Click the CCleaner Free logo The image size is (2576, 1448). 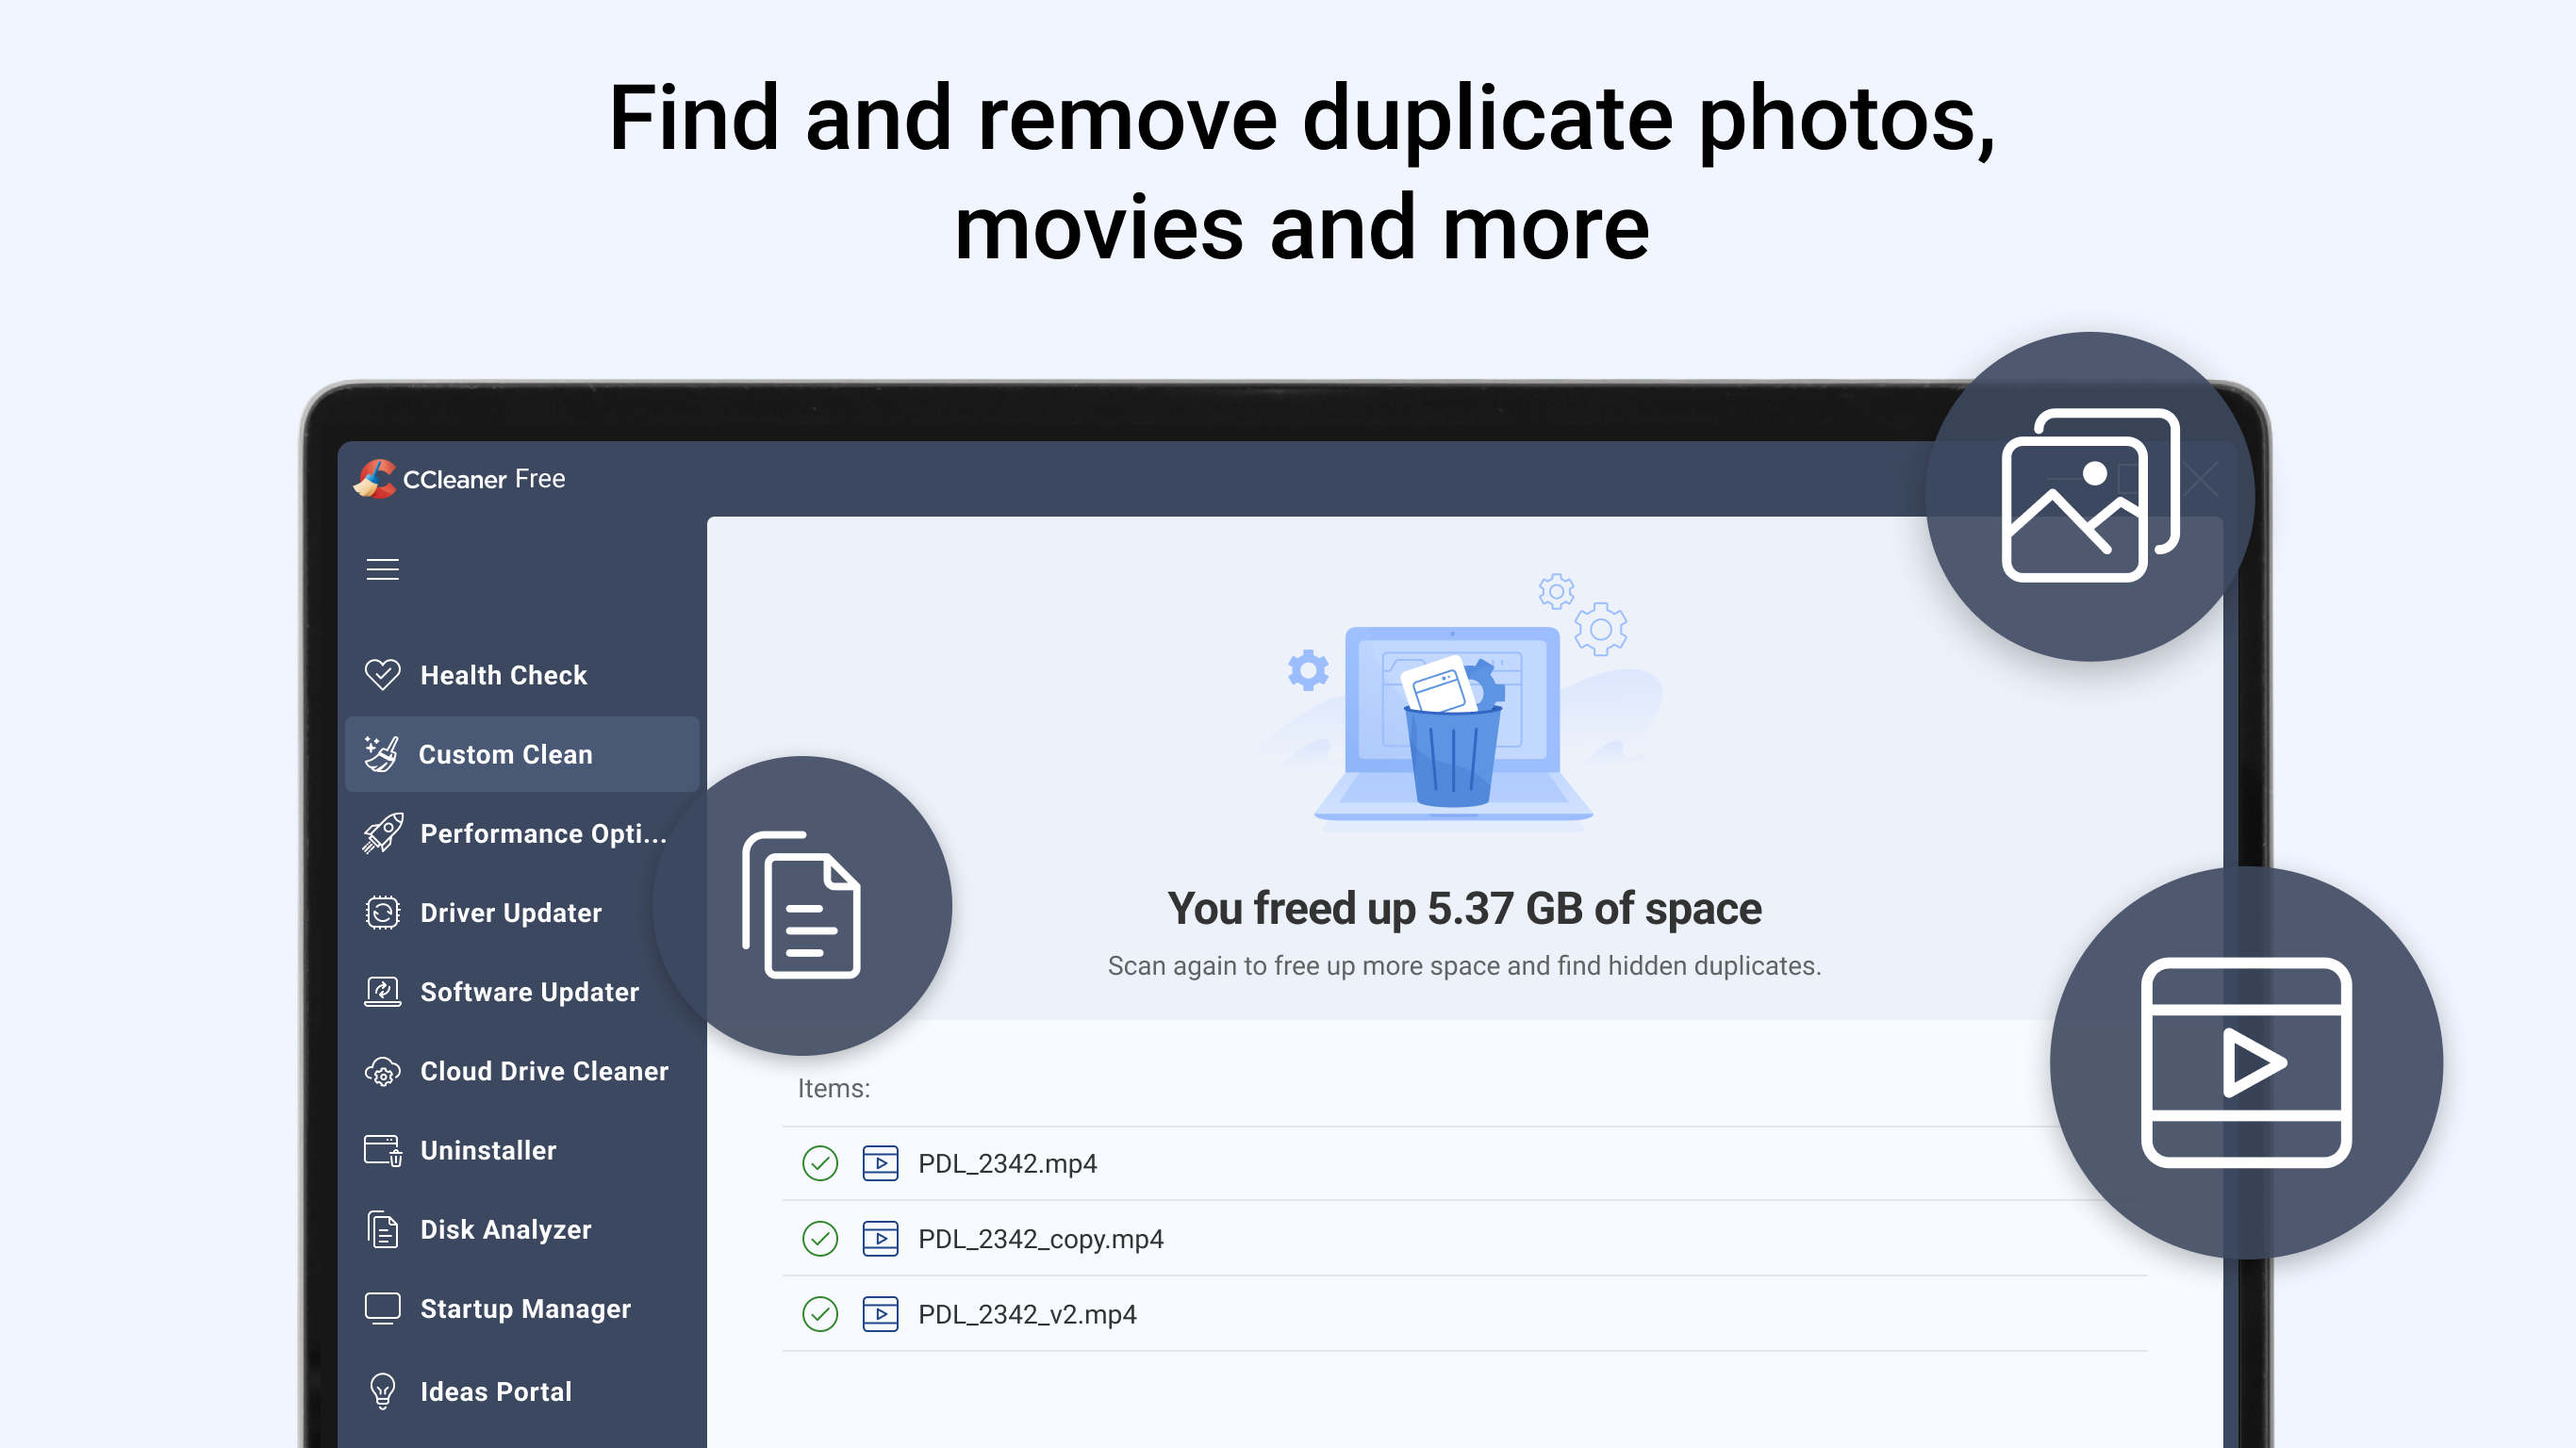coord(461,478)
